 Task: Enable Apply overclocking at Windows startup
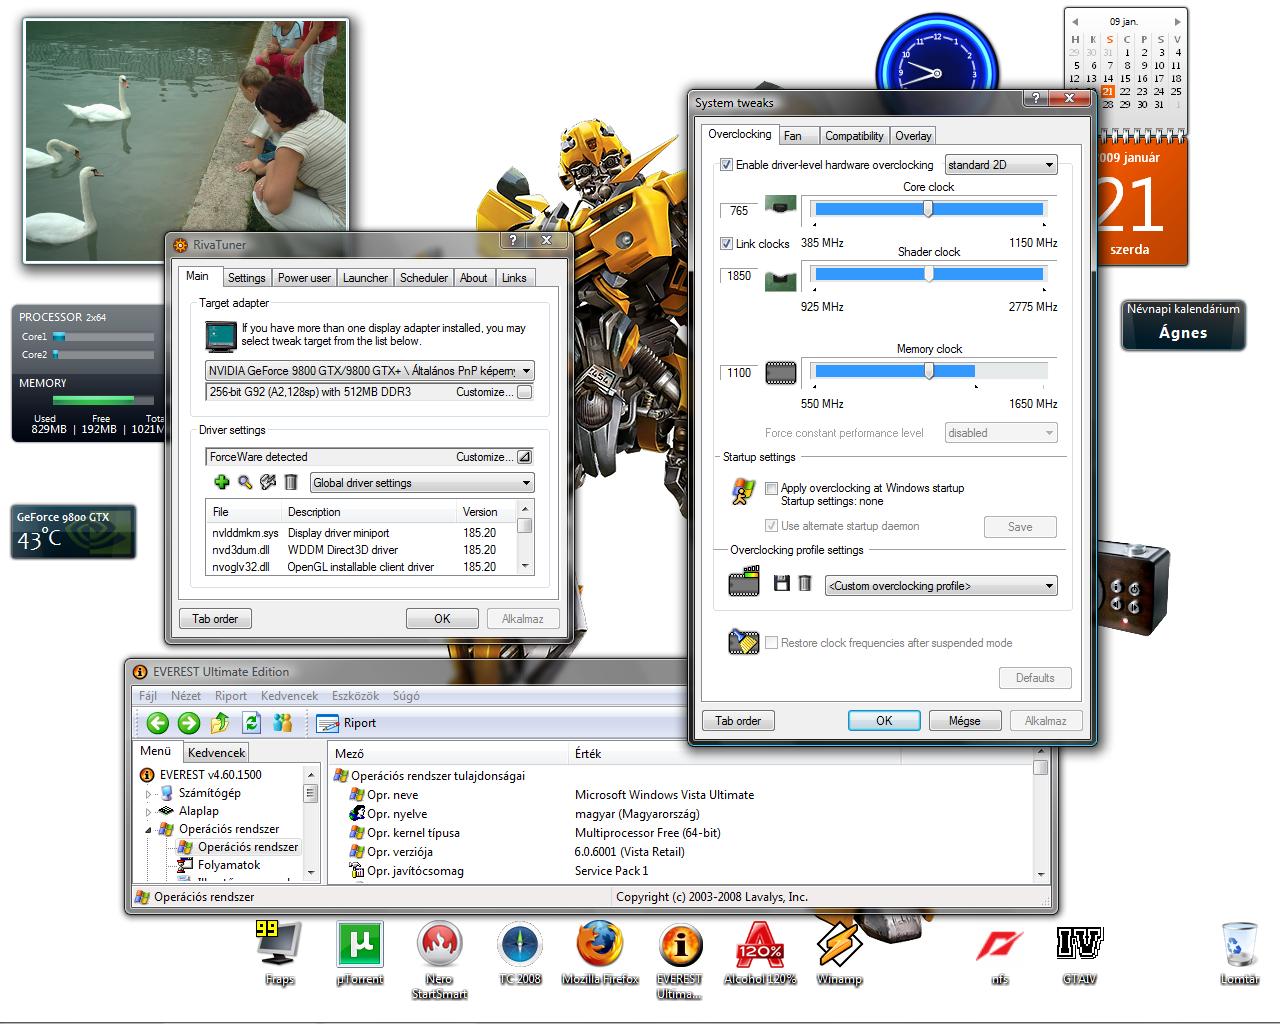(x=771, y=488)
